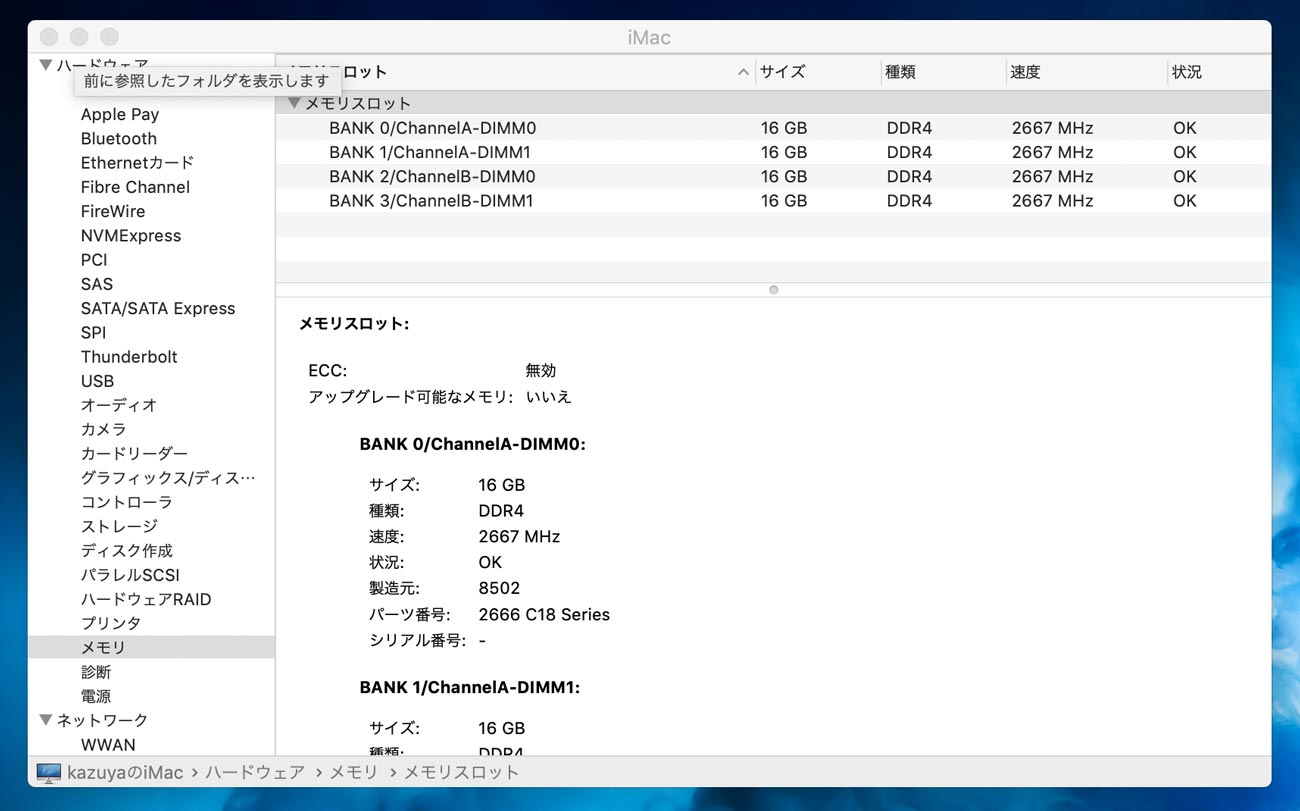Viewport: 1300px width, 811px height.
Task: Click ハードウェア in bottom path bar
Action: coord(254,772)
